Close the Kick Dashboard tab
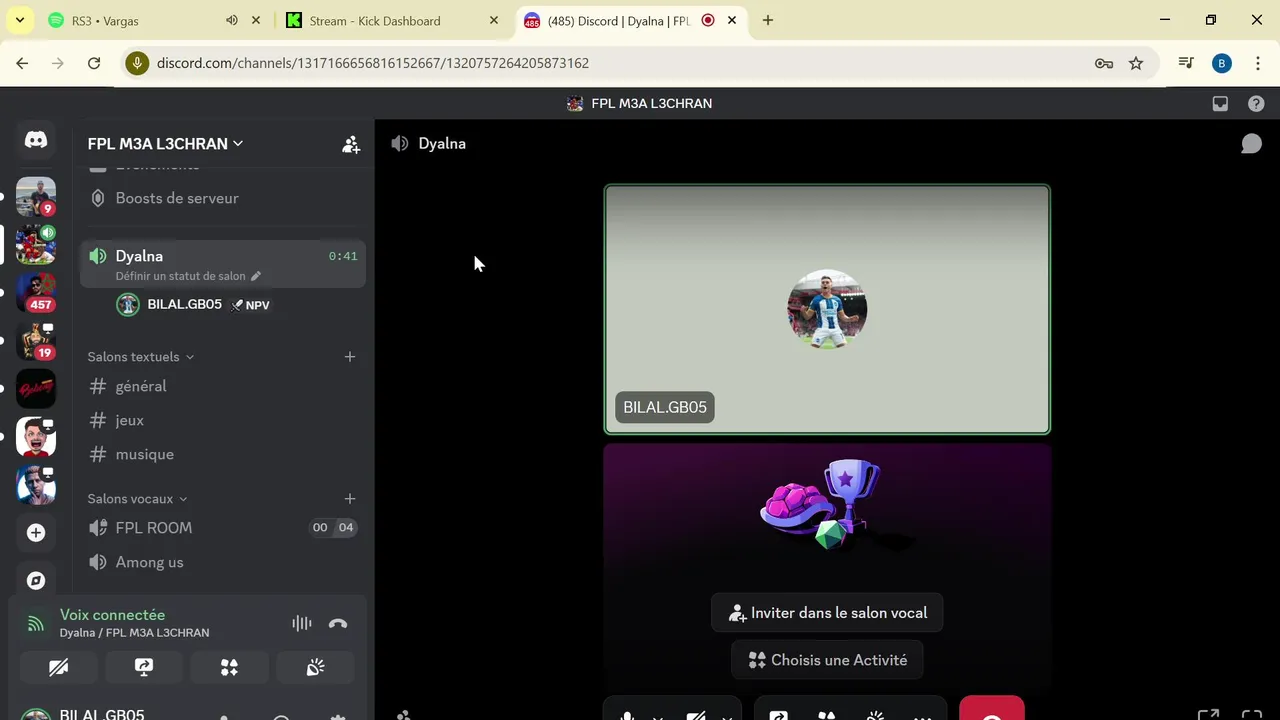1280x720 pixels. click(x=494, y=20)
